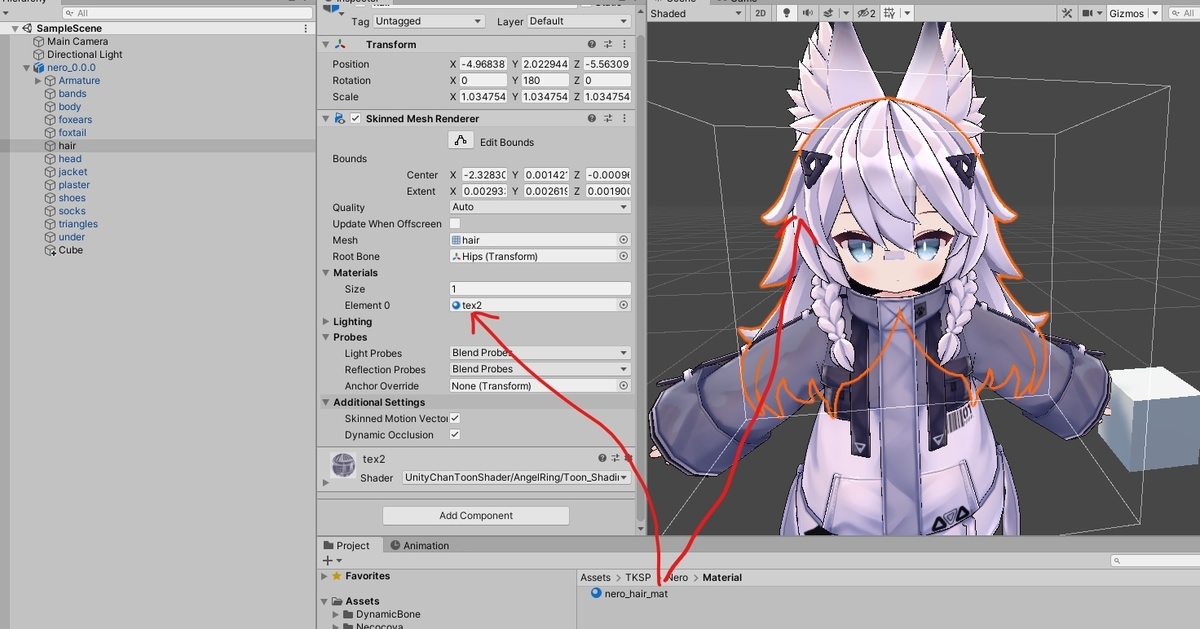
Task: Toggle hidden objects visibility count icon
Action: pos(866,14)
